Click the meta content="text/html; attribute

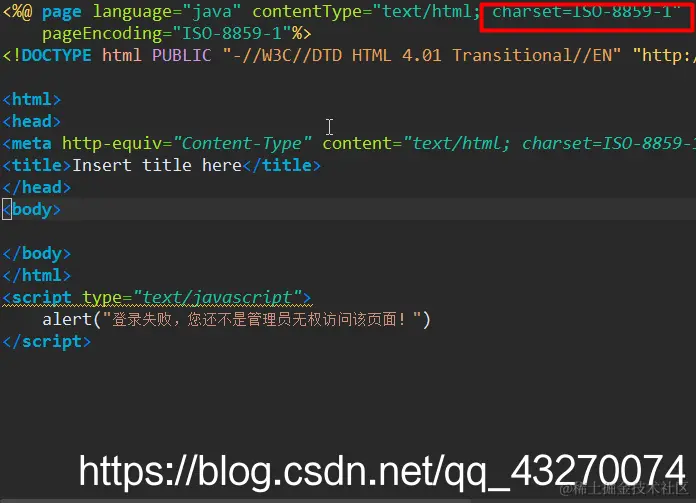(416, 143)
